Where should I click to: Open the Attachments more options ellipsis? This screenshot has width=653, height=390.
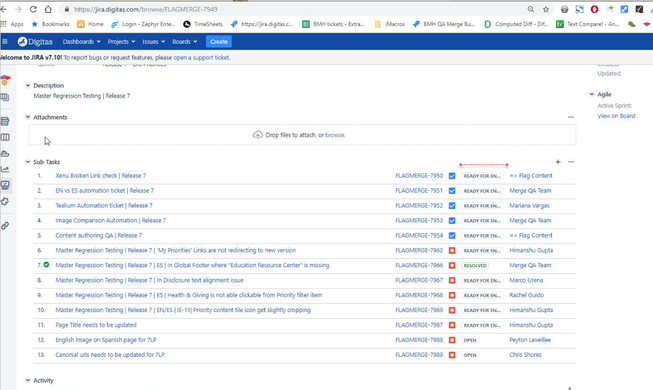click(x=571, y=117)
